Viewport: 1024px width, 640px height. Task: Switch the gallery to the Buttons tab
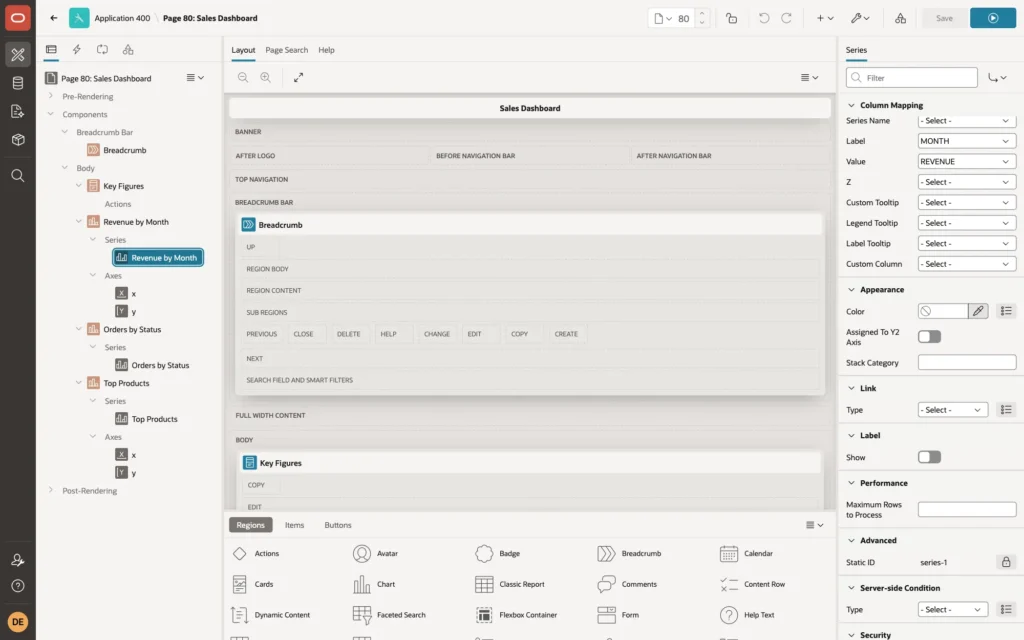[x=338, y=525]
